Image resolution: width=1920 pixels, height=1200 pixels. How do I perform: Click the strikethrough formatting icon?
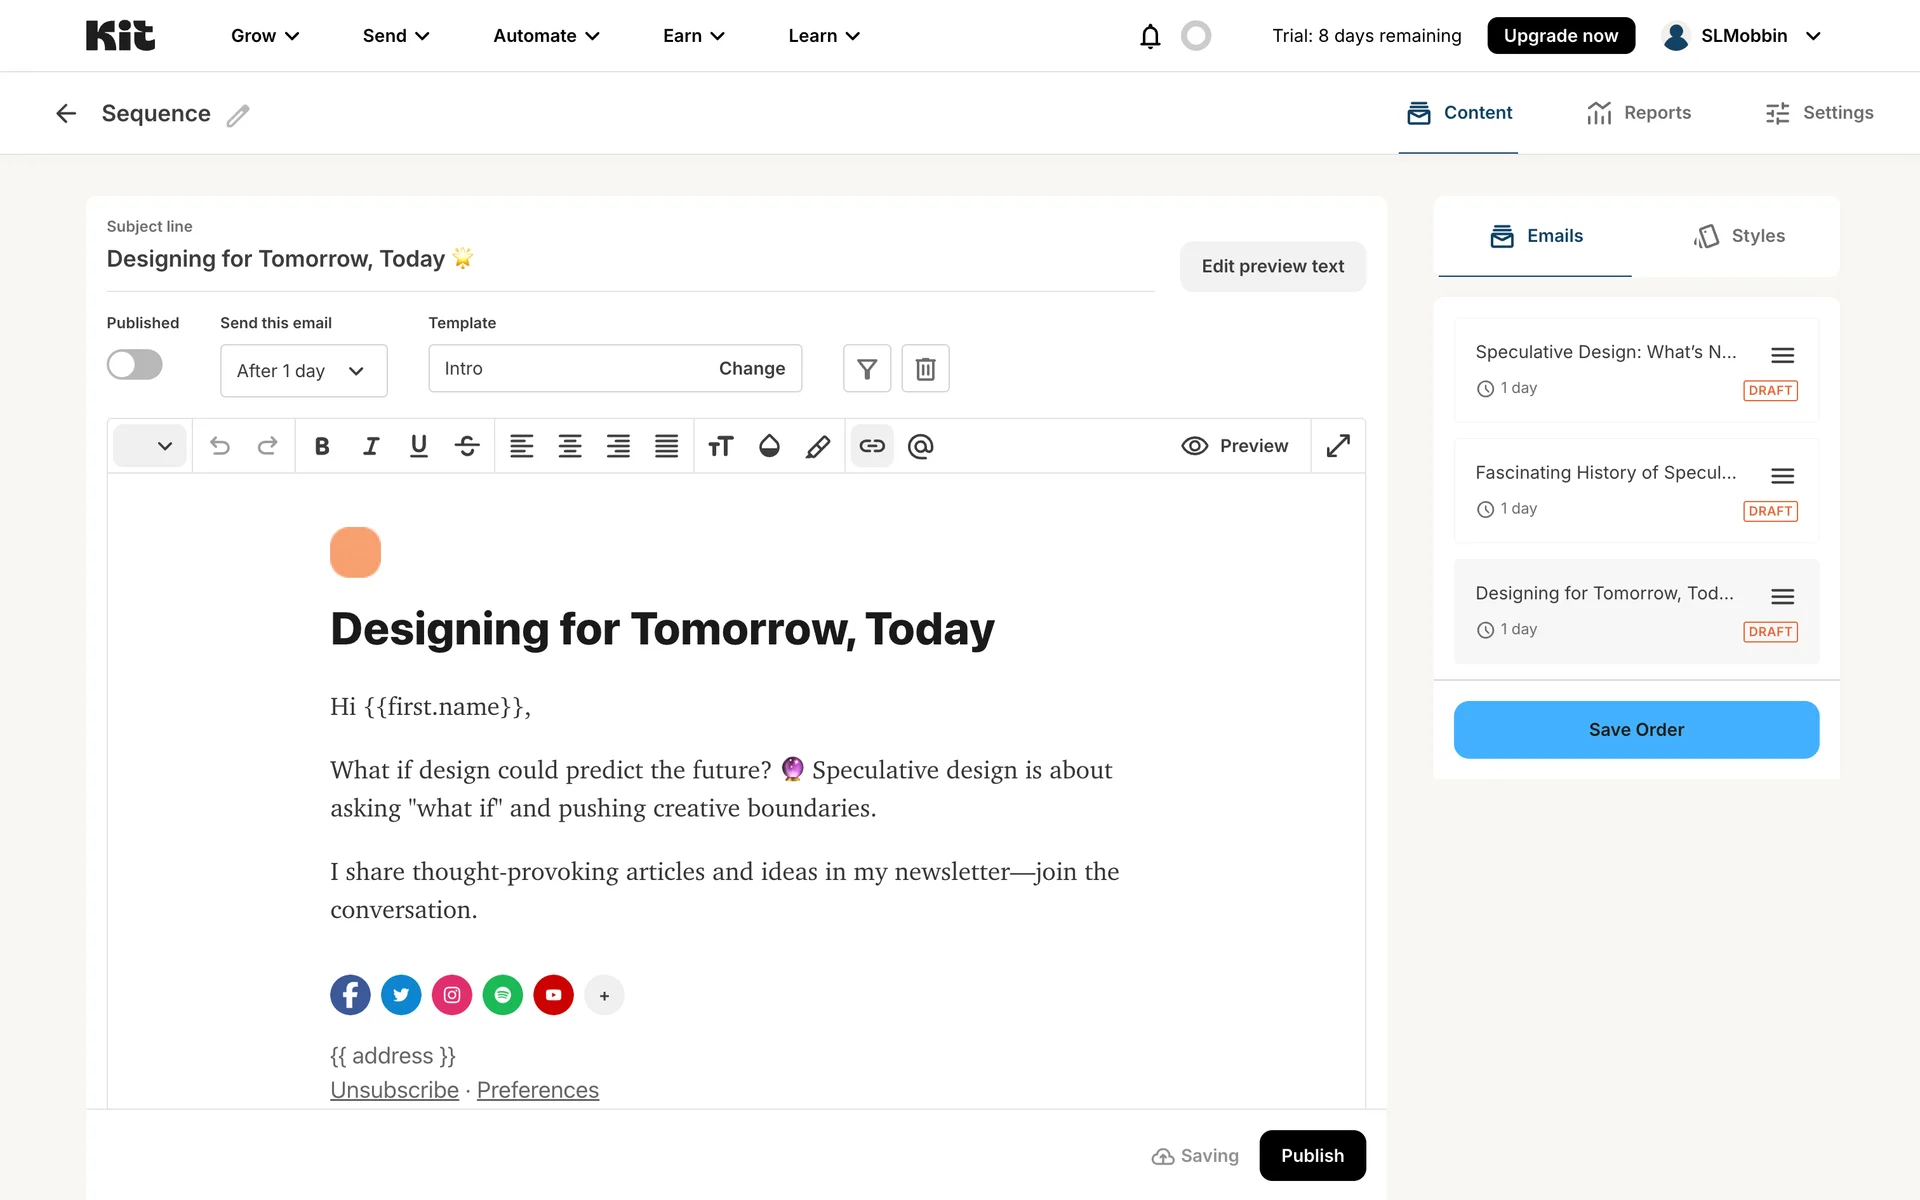pyautogui.click(x=467, y=446)
